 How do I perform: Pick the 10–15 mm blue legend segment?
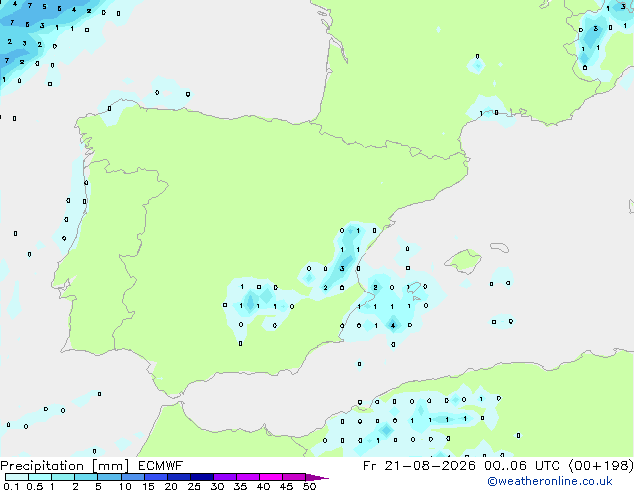(133, 477)
